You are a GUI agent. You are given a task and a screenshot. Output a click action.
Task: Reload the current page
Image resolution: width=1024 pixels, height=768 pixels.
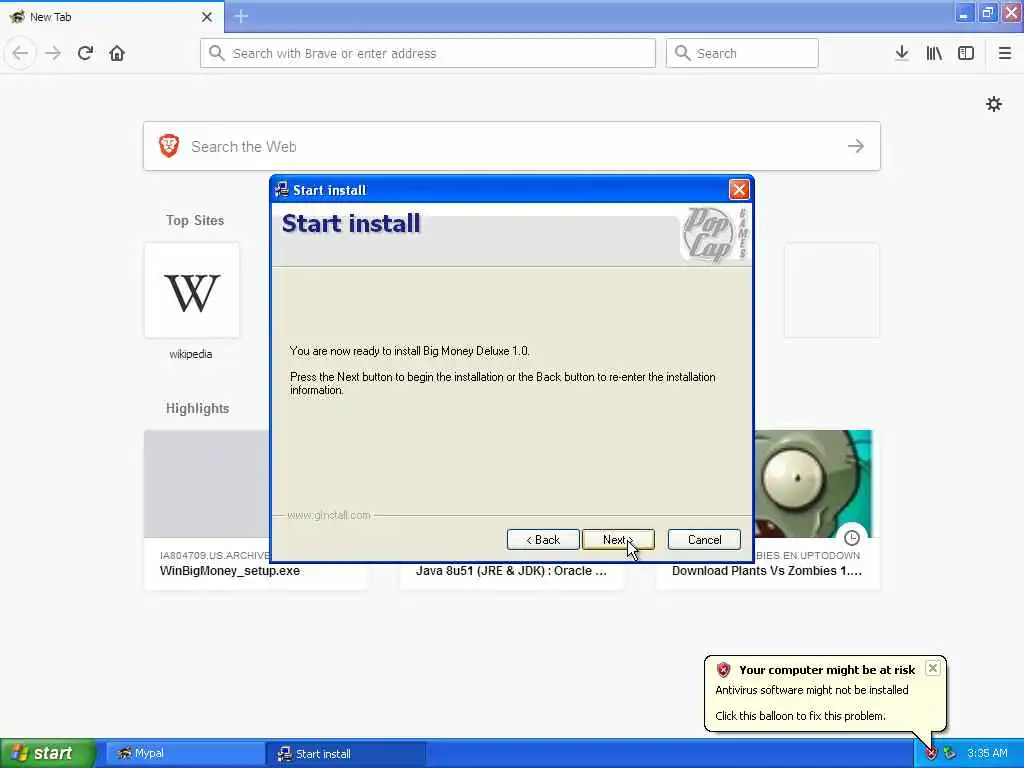[85, 53]
